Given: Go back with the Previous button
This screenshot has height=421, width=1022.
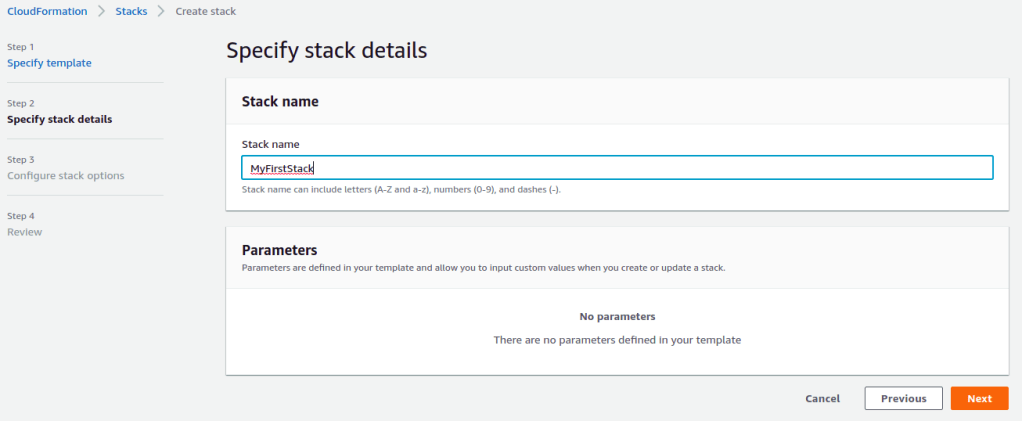Looking at the screenshot, I should tap(903, 398).
